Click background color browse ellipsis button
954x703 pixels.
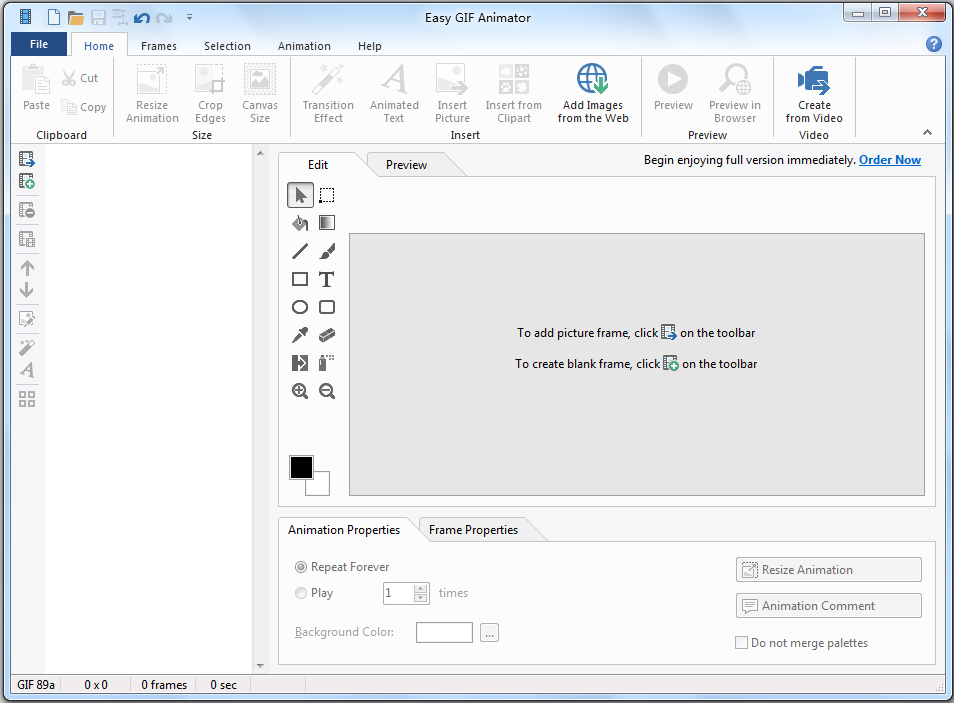[489, 632]
